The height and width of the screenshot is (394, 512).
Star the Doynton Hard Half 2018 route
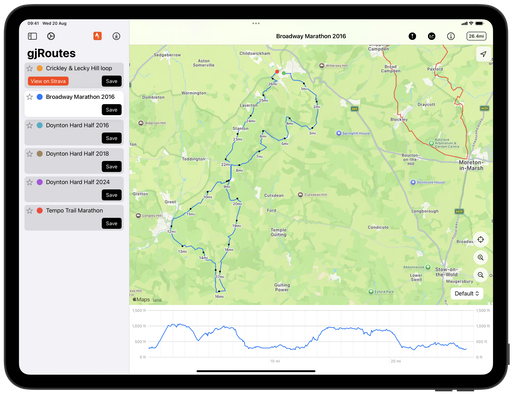pos(30,154)
